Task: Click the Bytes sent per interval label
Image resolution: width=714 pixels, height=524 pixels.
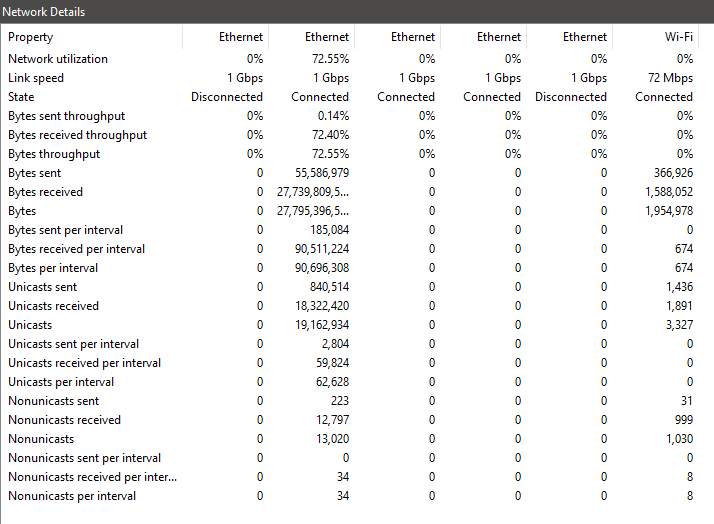Action: click(65, 230)
